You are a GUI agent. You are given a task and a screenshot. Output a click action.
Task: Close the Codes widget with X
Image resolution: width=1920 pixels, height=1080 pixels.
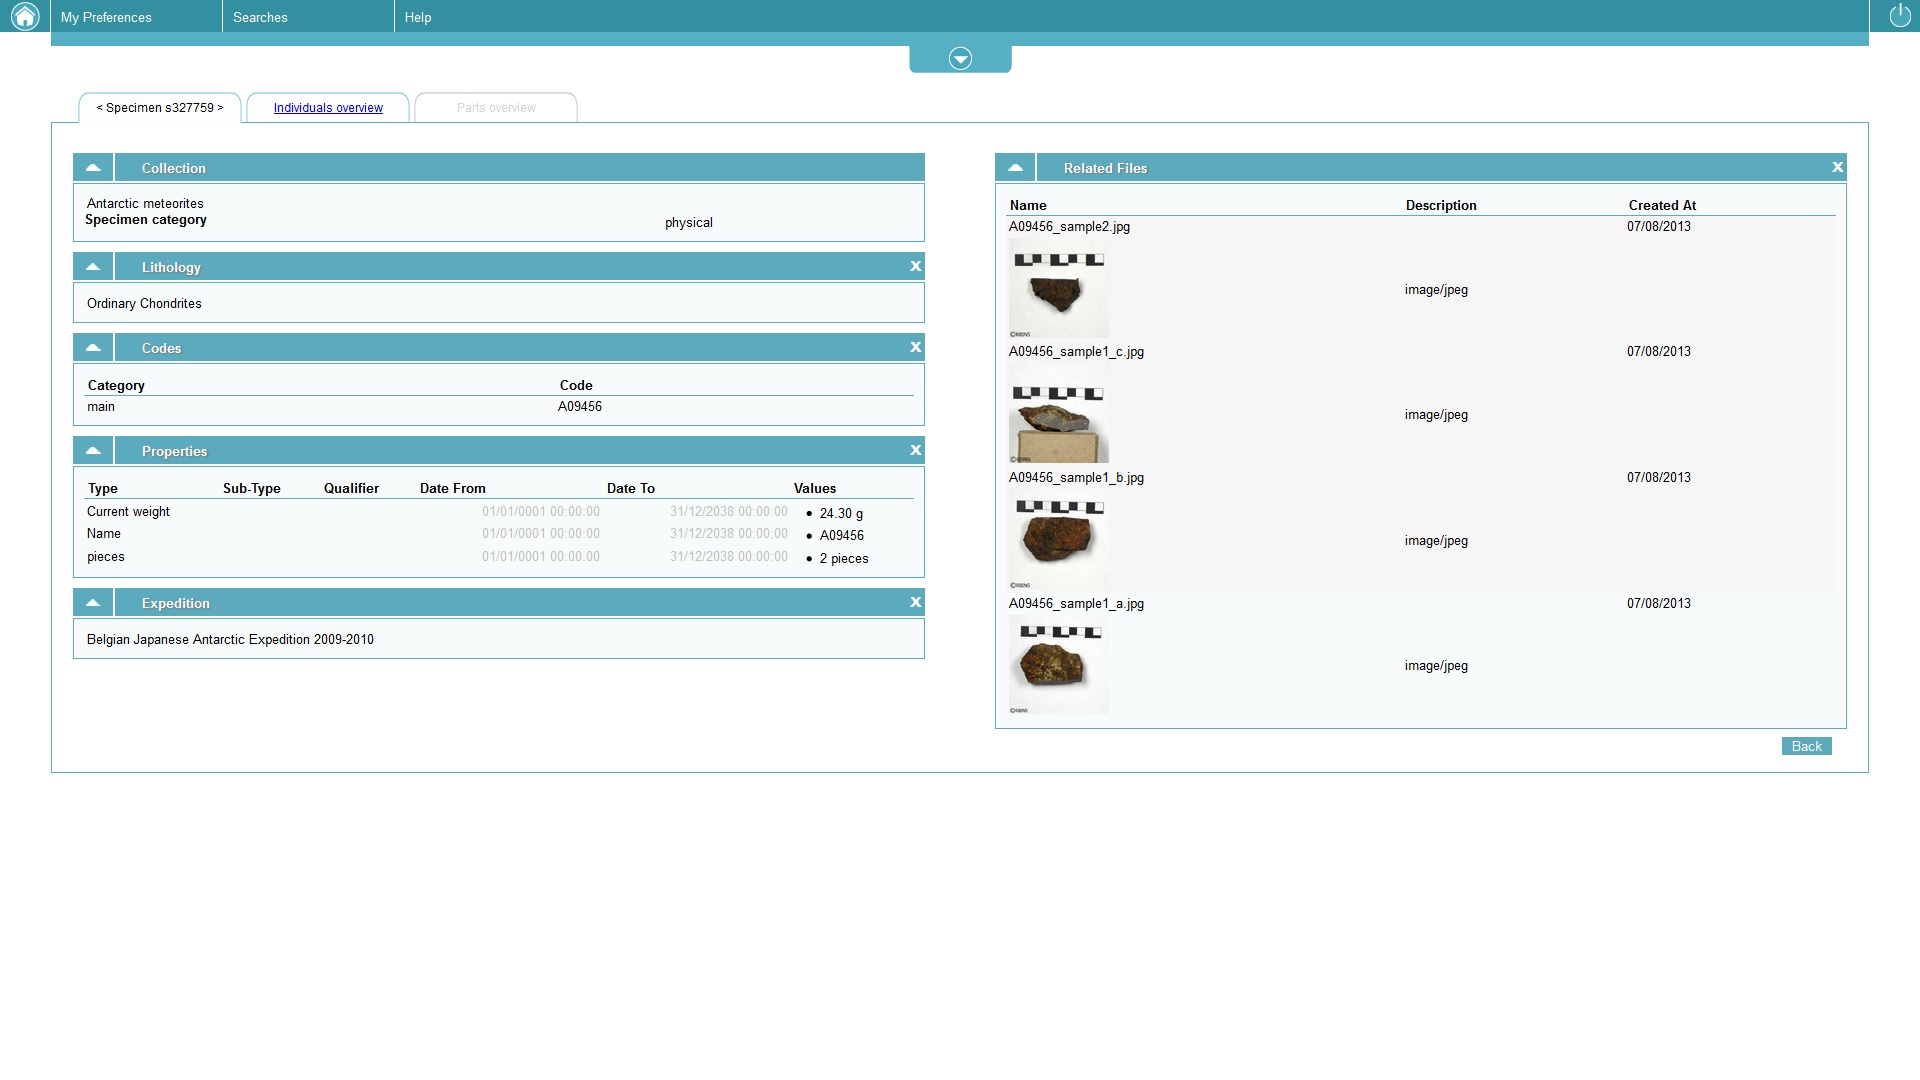[915, 347]
